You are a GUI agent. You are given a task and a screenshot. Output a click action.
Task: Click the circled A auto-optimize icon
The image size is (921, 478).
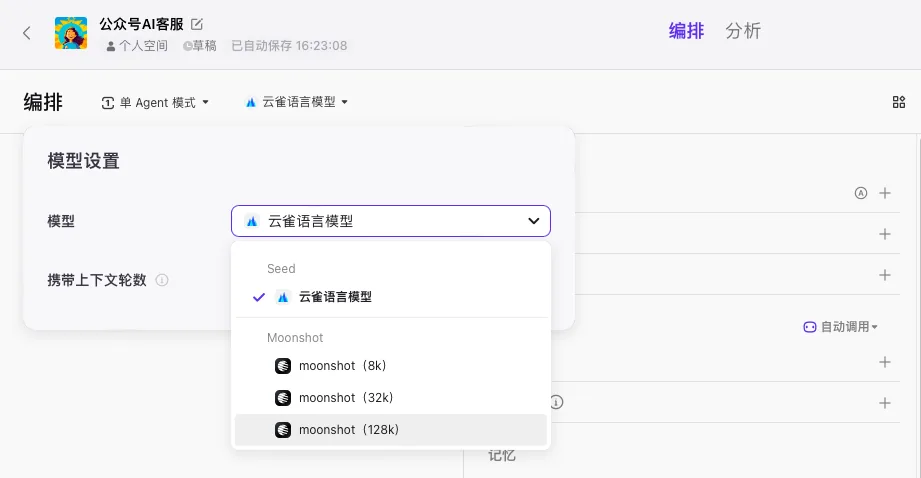861,193
